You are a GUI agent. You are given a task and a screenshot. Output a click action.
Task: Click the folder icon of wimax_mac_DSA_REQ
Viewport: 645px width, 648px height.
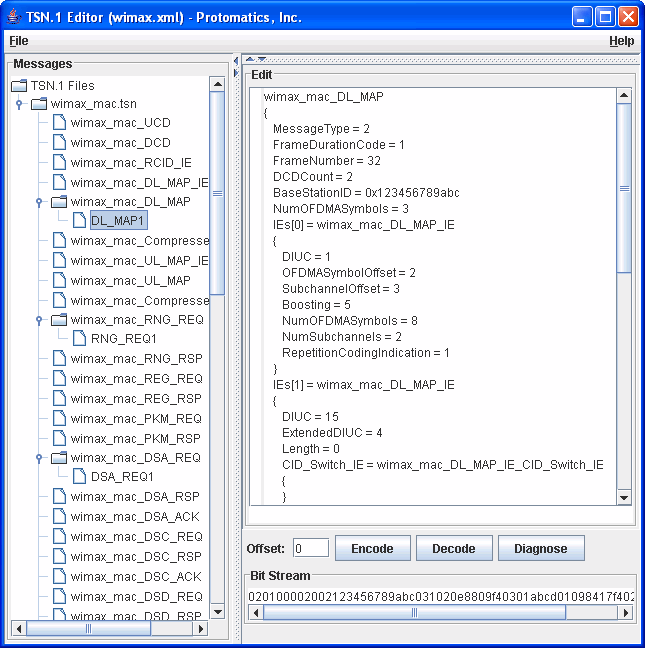coord(59,458)
